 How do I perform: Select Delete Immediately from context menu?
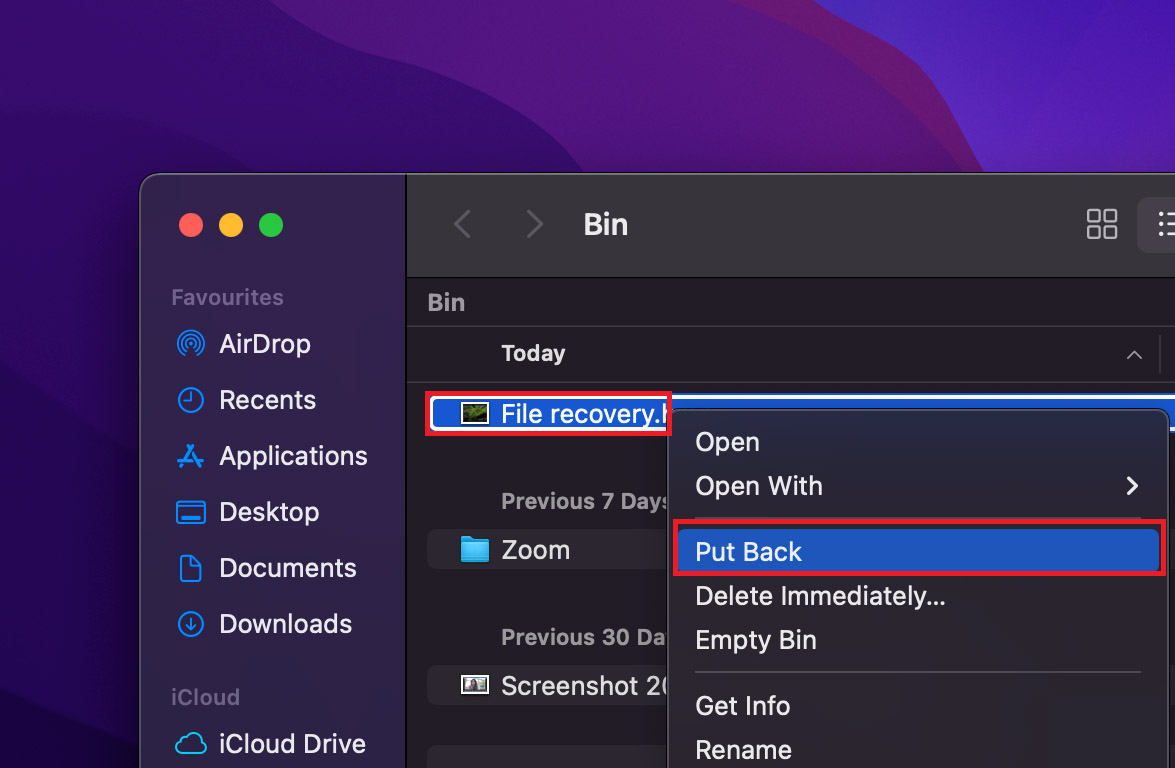coord(820,596)
